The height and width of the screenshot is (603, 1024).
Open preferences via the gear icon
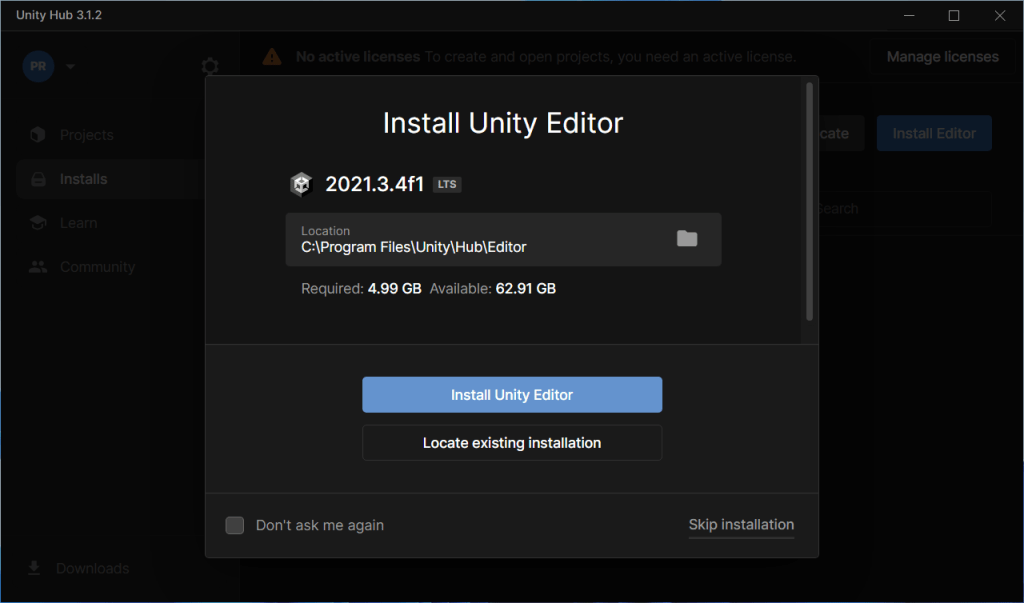(x=209, y=66)
